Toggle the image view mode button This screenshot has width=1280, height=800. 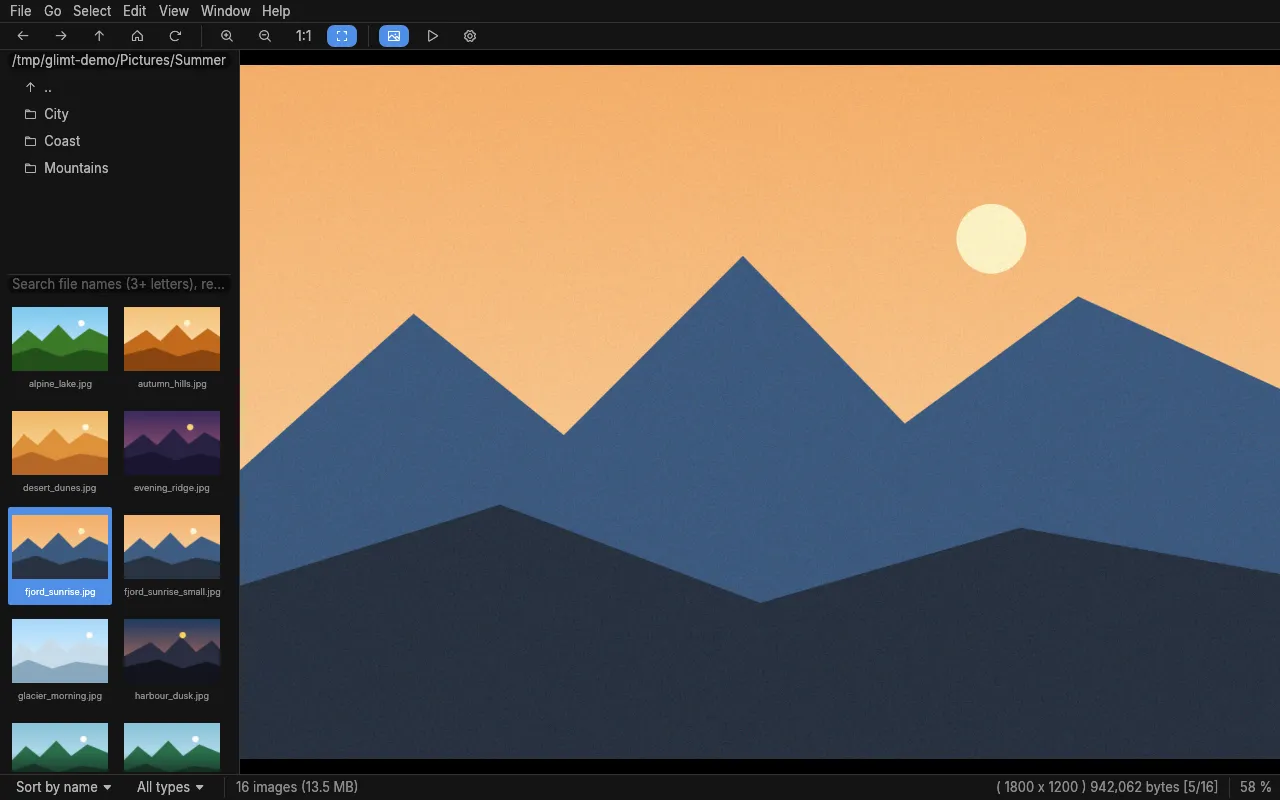pyautogui.click(x=394, y=36)
